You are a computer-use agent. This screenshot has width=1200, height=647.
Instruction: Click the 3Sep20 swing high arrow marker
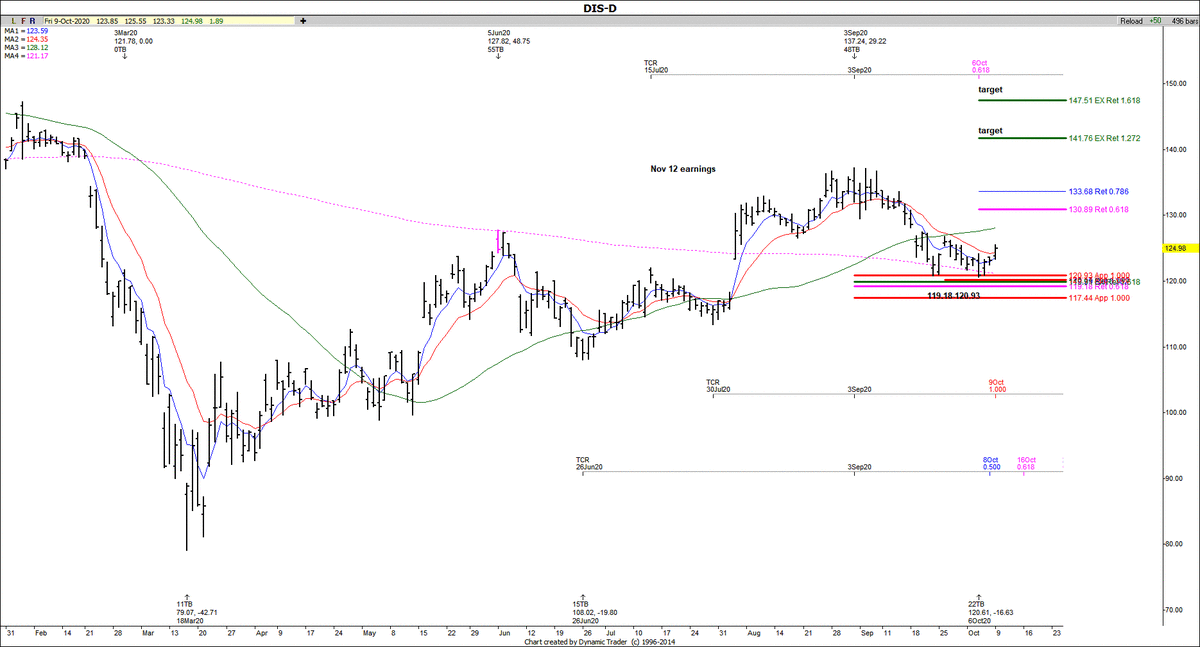[853, 56]
